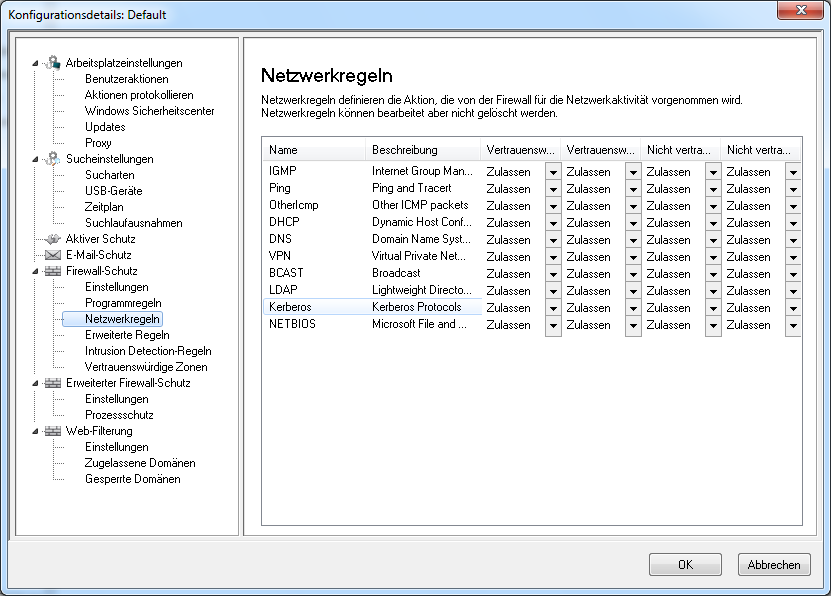831x596 pixels.
Task: Click the Aktiver Schutz icon
Action: [x=52, y=239]
